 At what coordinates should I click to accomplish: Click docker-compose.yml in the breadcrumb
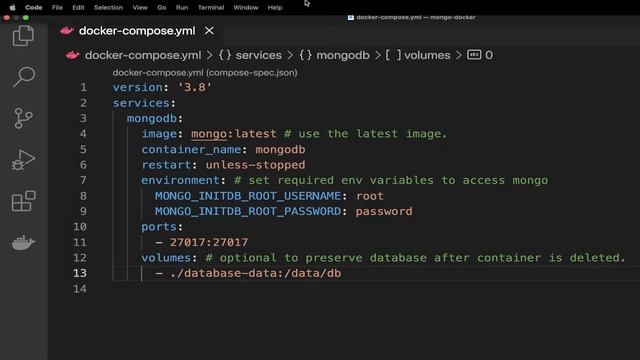point(143,55)
